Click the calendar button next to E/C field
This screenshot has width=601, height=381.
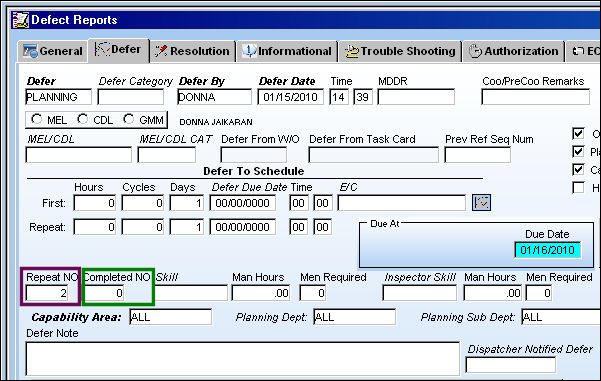coord(481,203)
